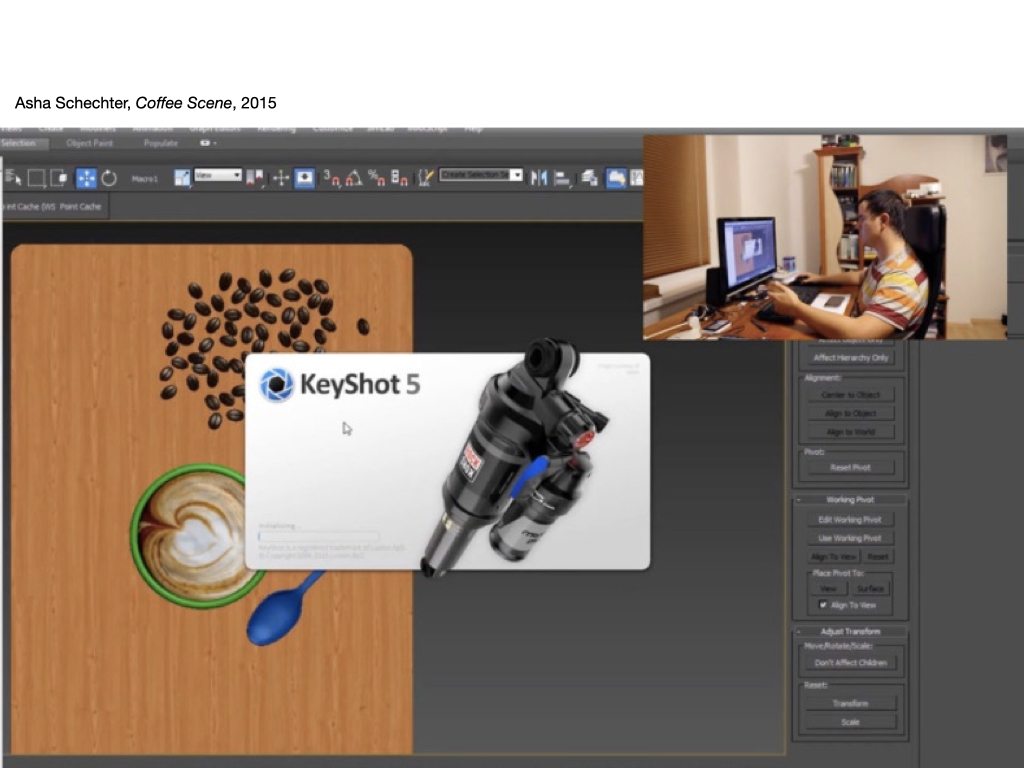Click the Align To View button
Viewport: 1024px width, 768px height.
tap(833, 557)
